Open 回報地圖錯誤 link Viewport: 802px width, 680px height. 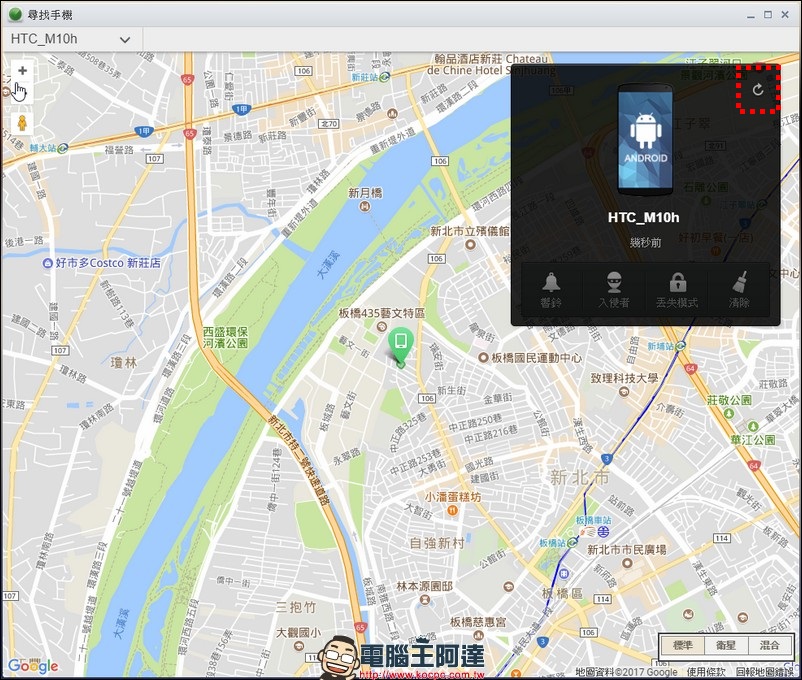tap(765, 672)
